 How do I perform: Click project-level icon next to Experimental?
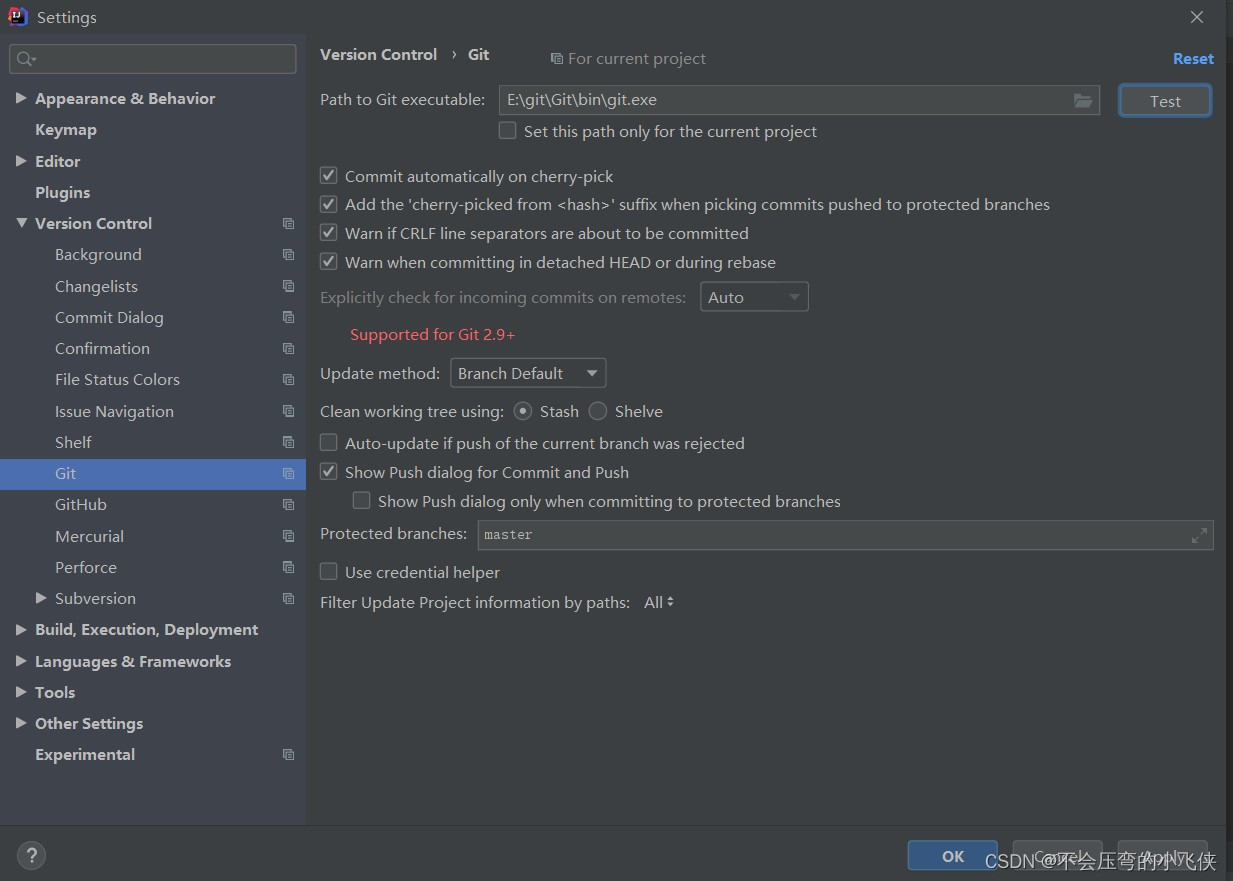(x=288, y=755)
